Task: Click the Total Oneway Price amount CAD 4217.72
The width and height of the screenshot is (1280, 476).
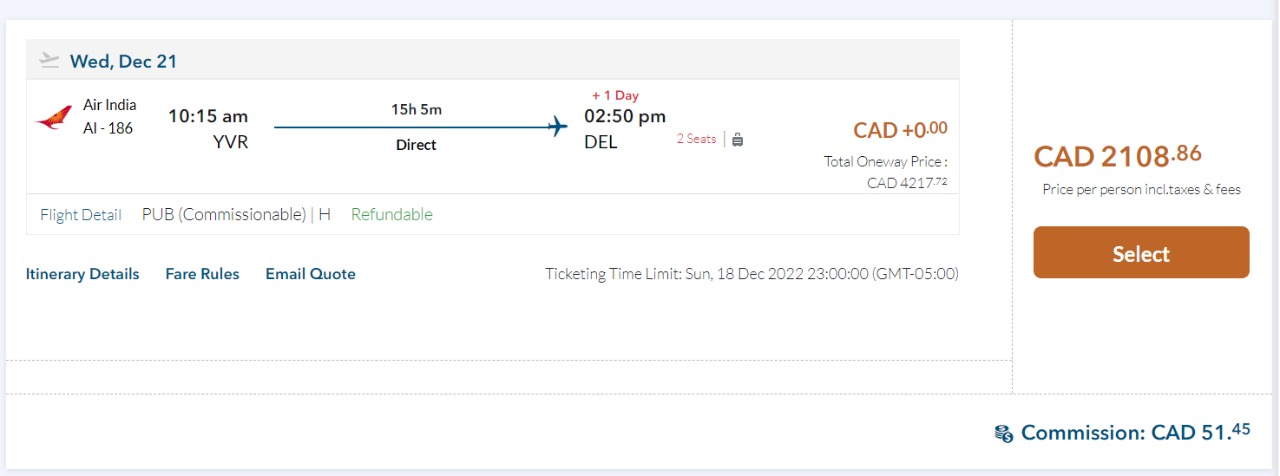Action: click(907, 182)
